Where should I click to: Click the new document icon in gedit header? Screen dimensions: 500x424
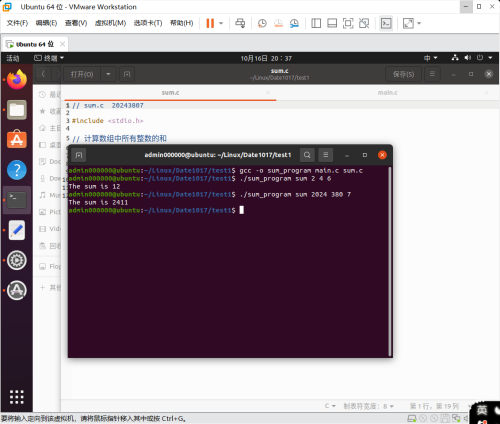127,74
